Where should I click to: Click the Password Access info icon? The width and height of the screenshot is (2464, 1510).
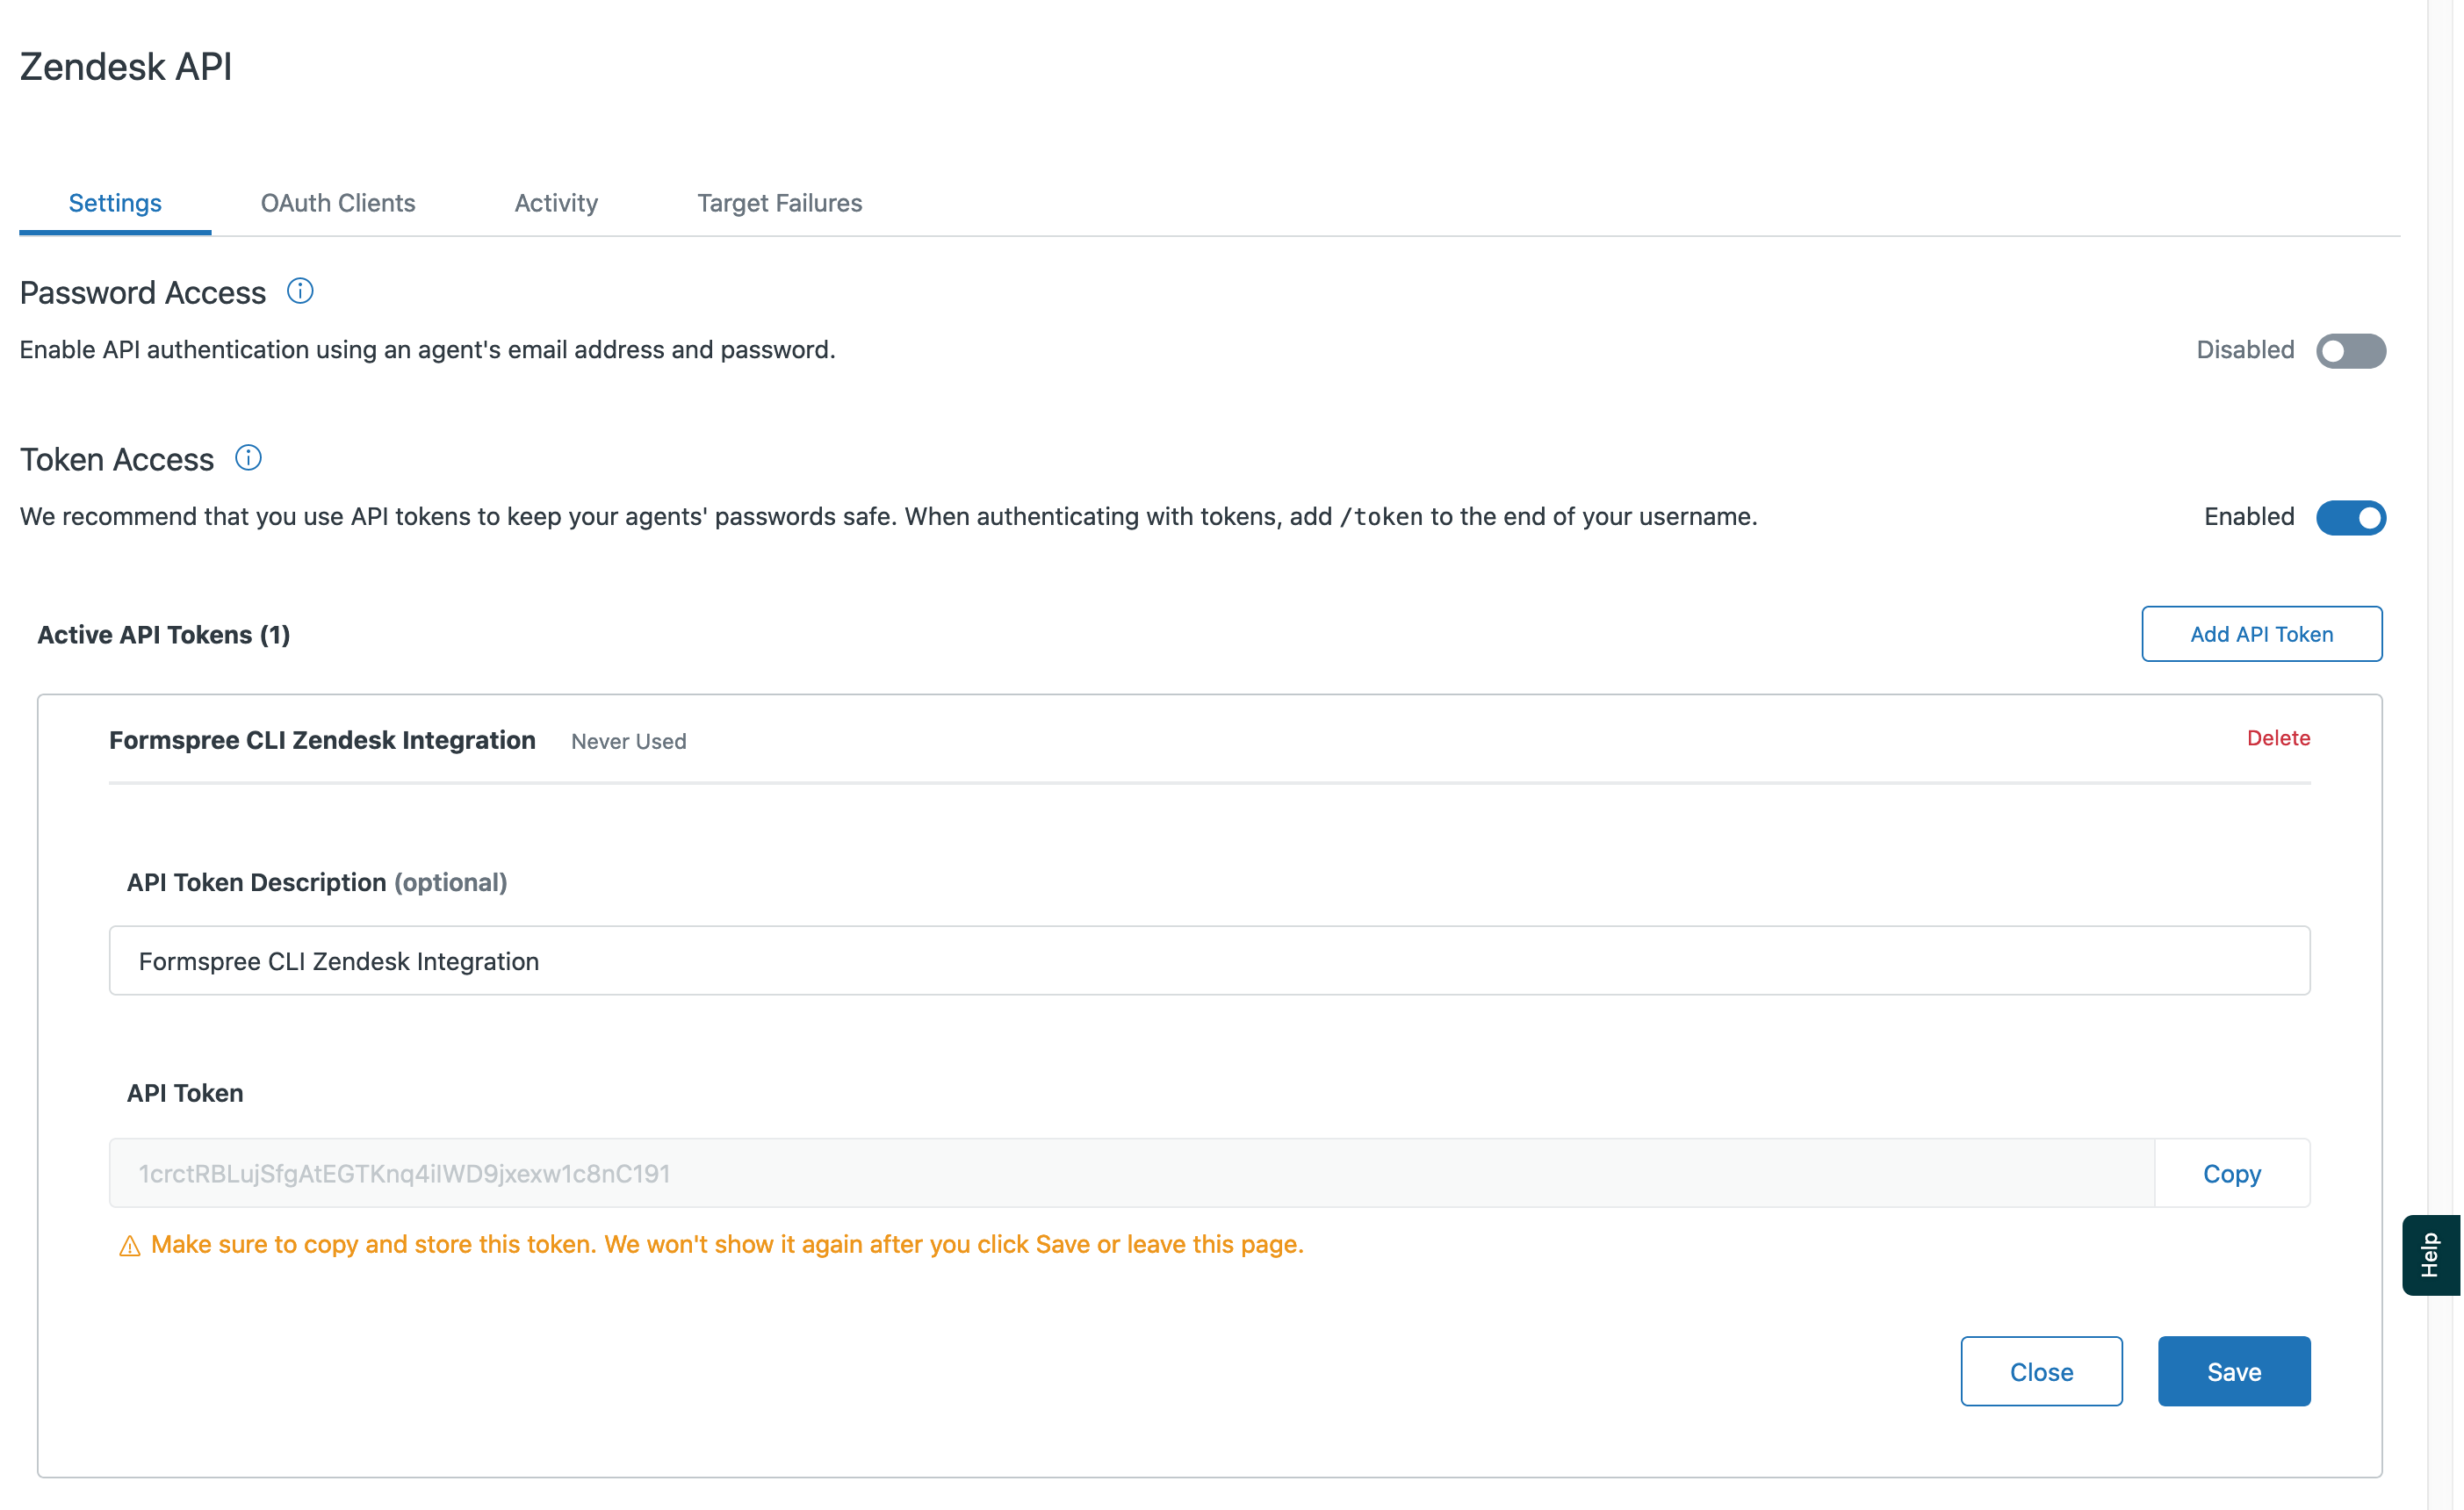pyautogui.click(x=300, y=291)
